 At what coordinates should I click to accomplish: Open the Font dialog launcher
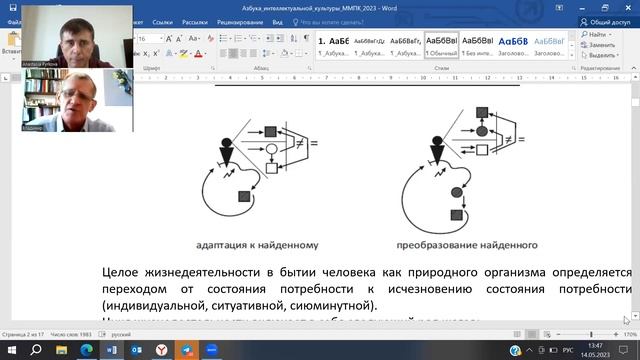pyautogui.click(x=213, y=68)
